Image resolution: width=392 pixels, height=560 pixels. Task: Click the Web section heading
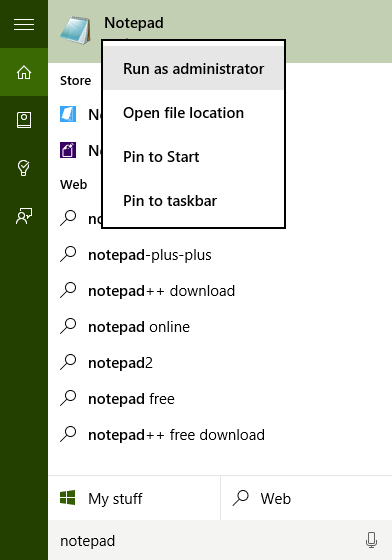point(74,185)
